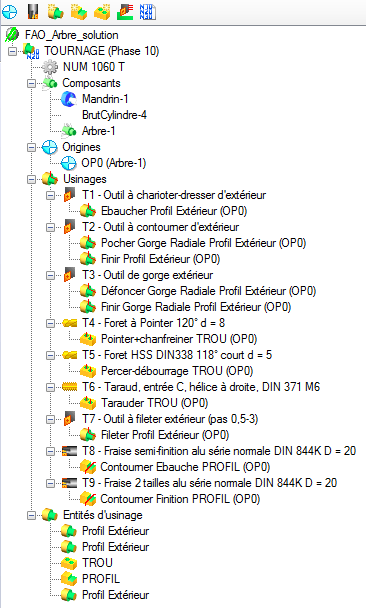Select the FAO_Arbre_solution root item
This screenshot has height=608, width=366.
(x=72, y=35)
